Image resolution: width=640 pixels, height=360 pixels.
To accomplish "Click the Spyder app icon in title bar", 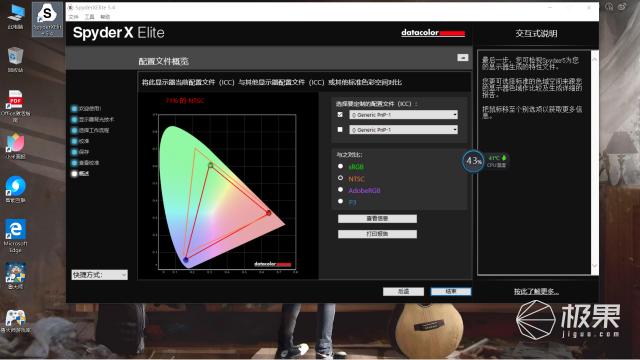I will [x=70, y=7].
